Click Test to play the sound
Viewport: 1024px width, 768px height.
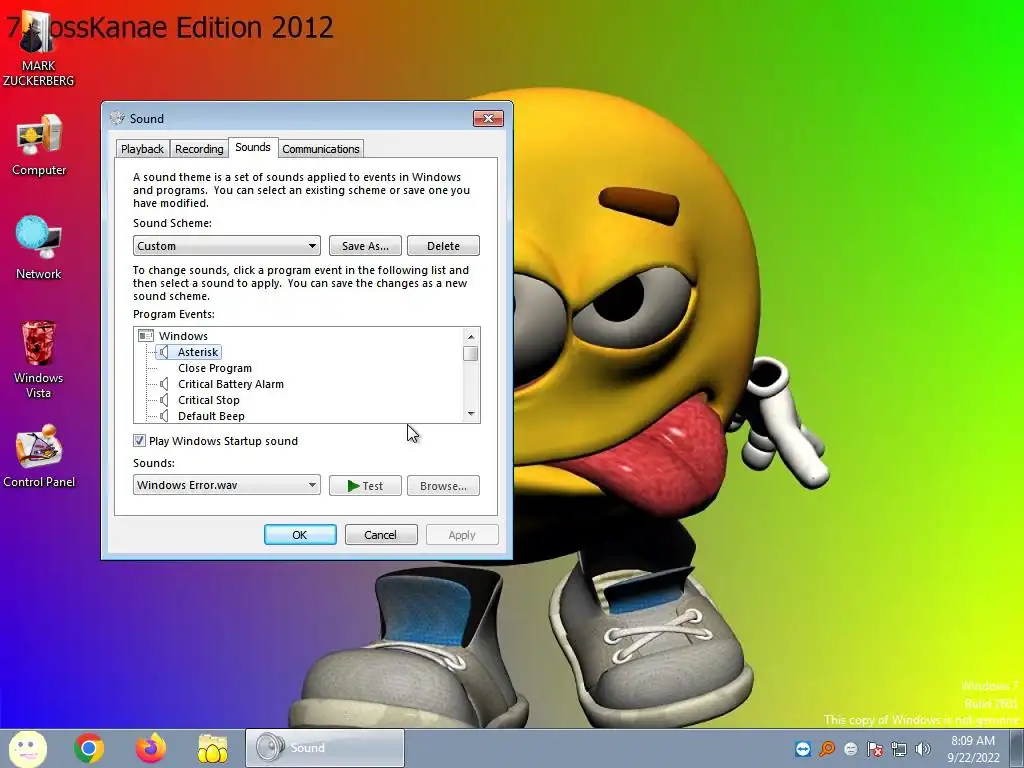(x=365, y=485)
